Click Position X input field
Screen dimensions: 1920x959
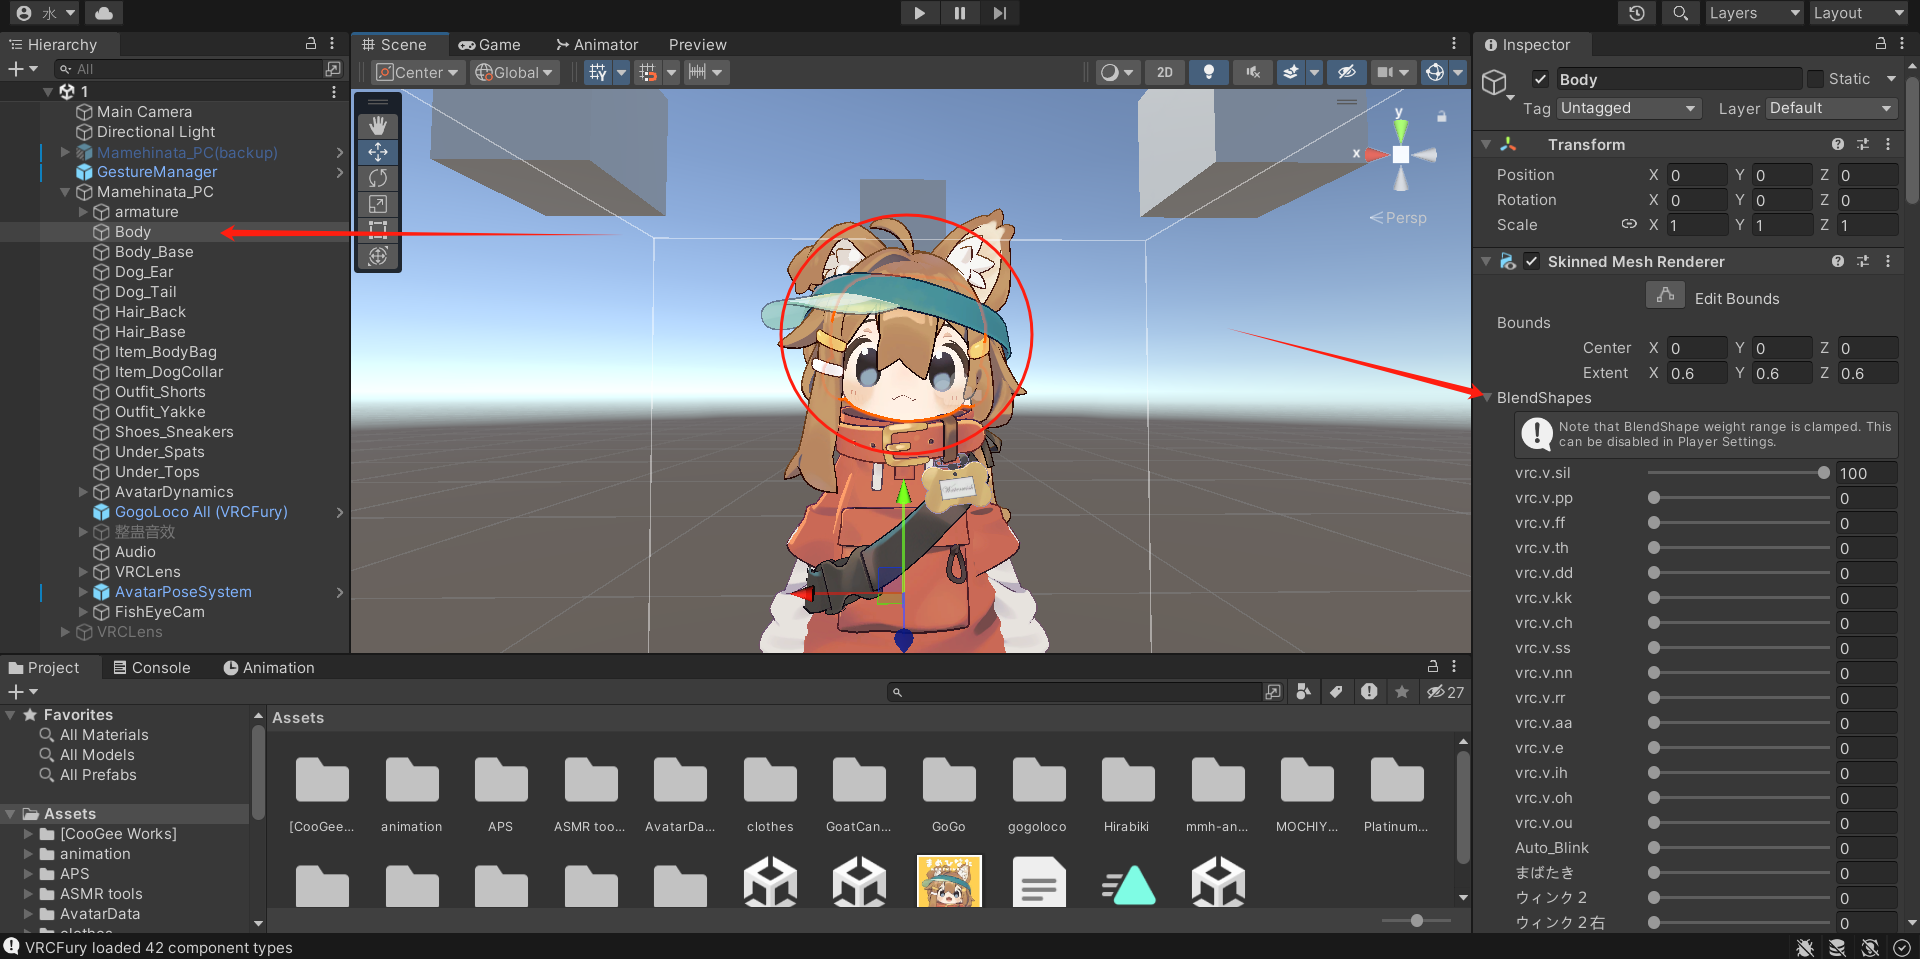(1697, 175)
